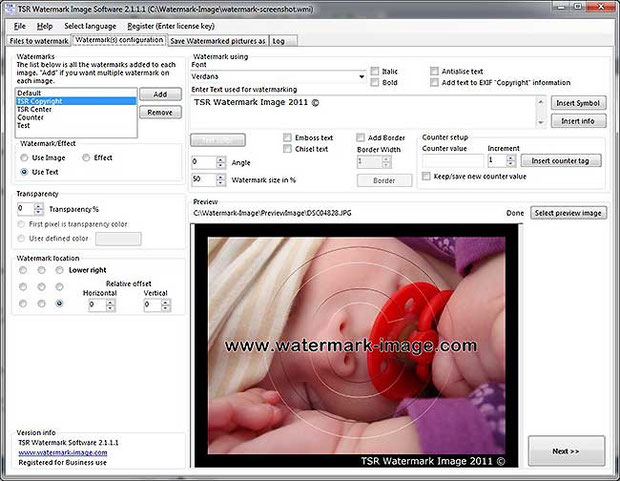This screenshot has width=620, height=481.
Task: Click the Add watermark button
Action: click(160, 94)
